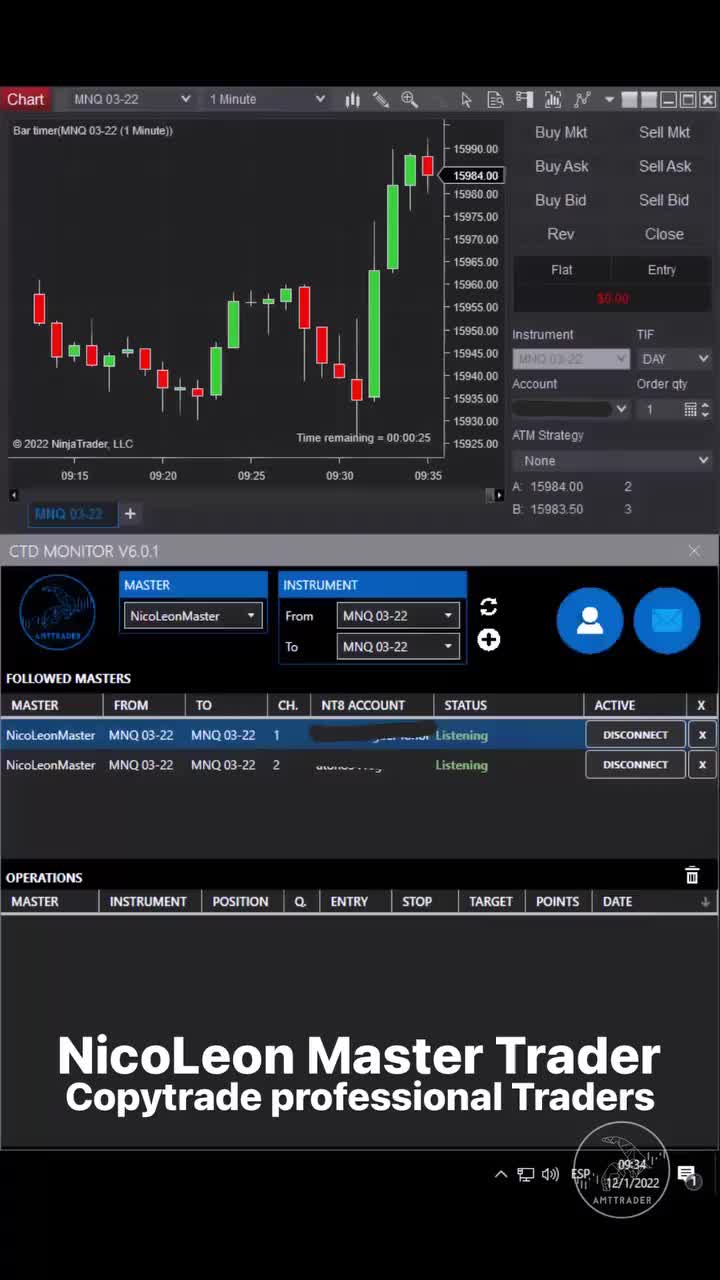720x1280 pixels.
Task: Open the mail envelope round button
Action: [x=666, y=620]
